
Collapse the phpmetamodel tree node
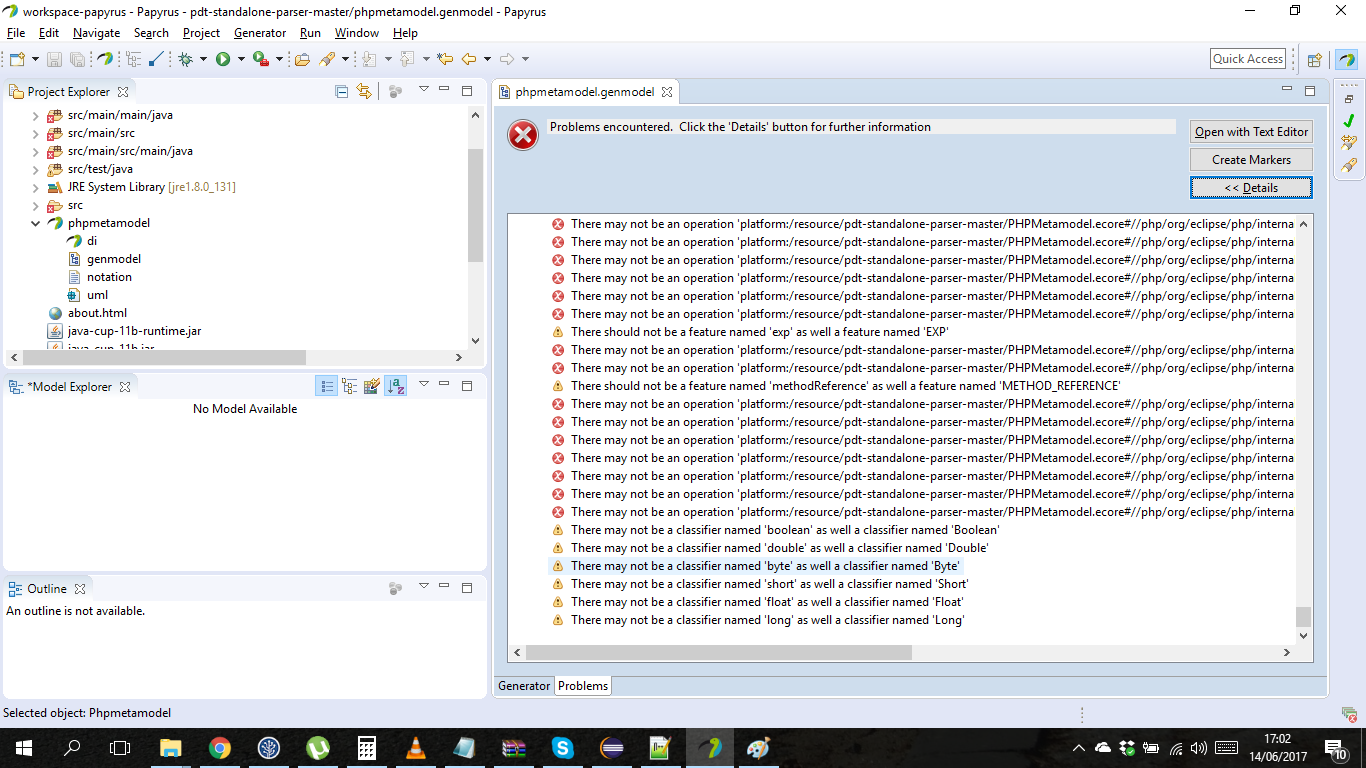(36, 223)
